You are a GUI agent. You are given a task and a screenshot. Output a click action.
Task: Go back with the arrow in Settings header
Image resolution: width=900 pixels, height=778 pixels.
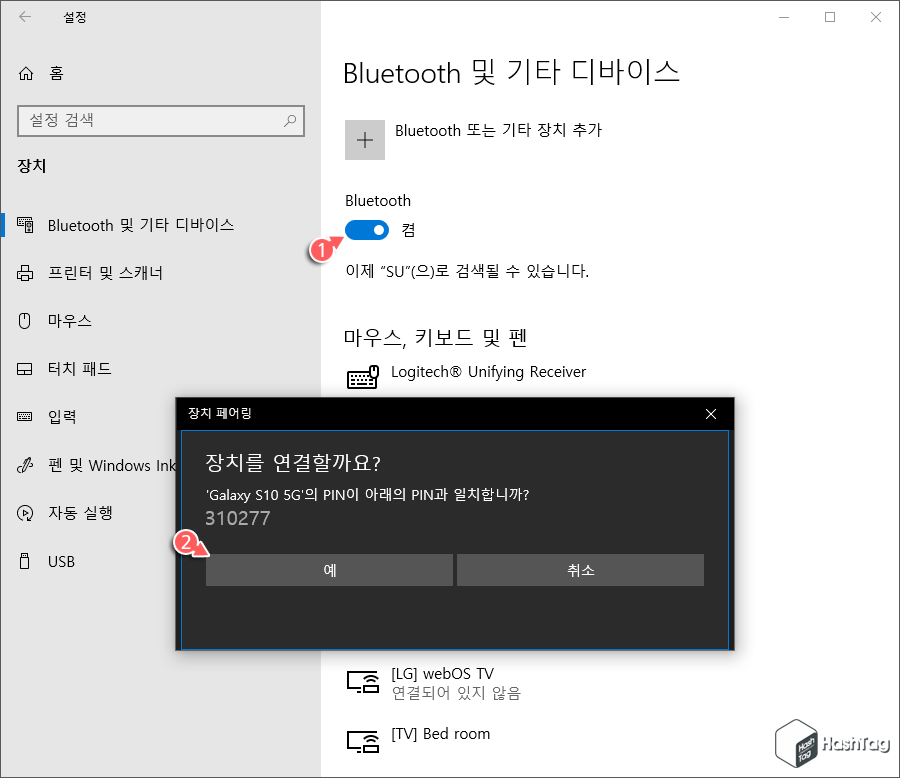click(x=25, y=17)
